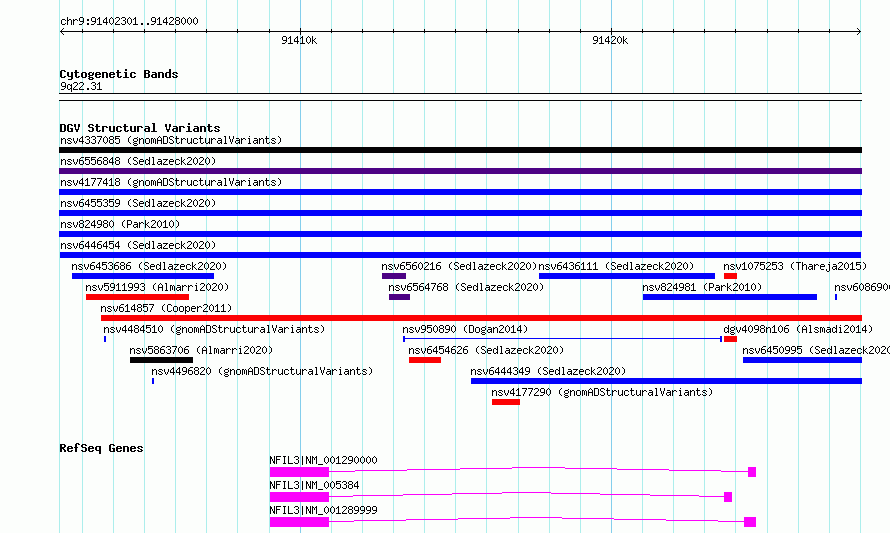890x533 pixels.
Task: Click the 9q22.31 band label
Action: coord(81,86)
